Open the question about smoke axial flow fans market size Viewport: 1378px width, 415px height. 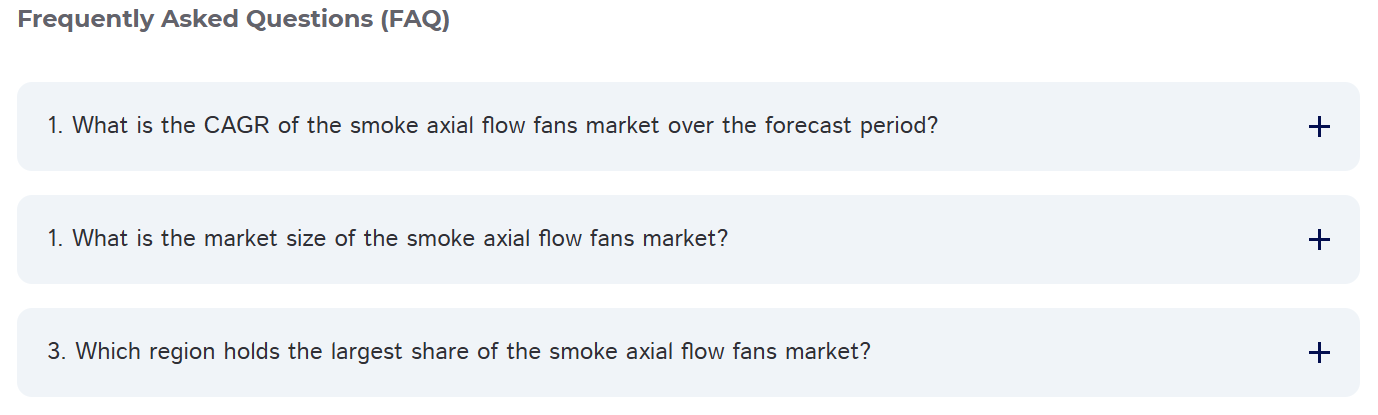(388, 240)
